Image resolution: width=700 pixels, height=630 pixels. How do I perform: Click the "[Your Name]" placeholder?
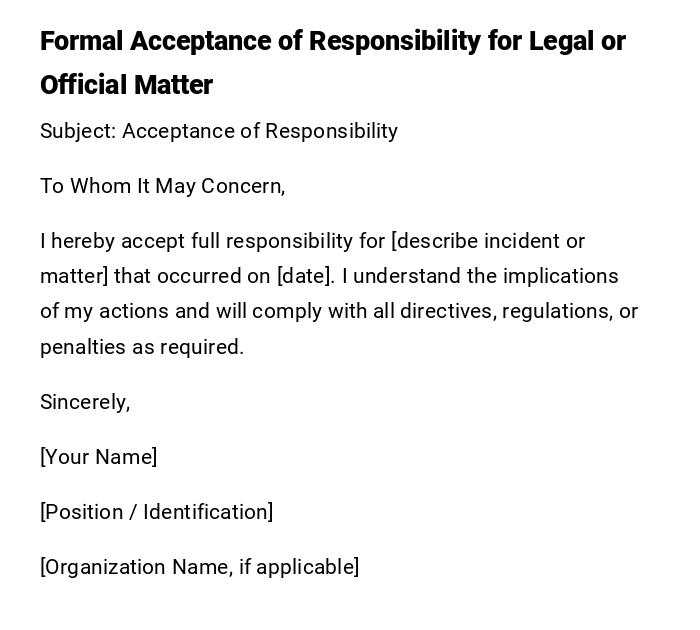tap(99, 457)
